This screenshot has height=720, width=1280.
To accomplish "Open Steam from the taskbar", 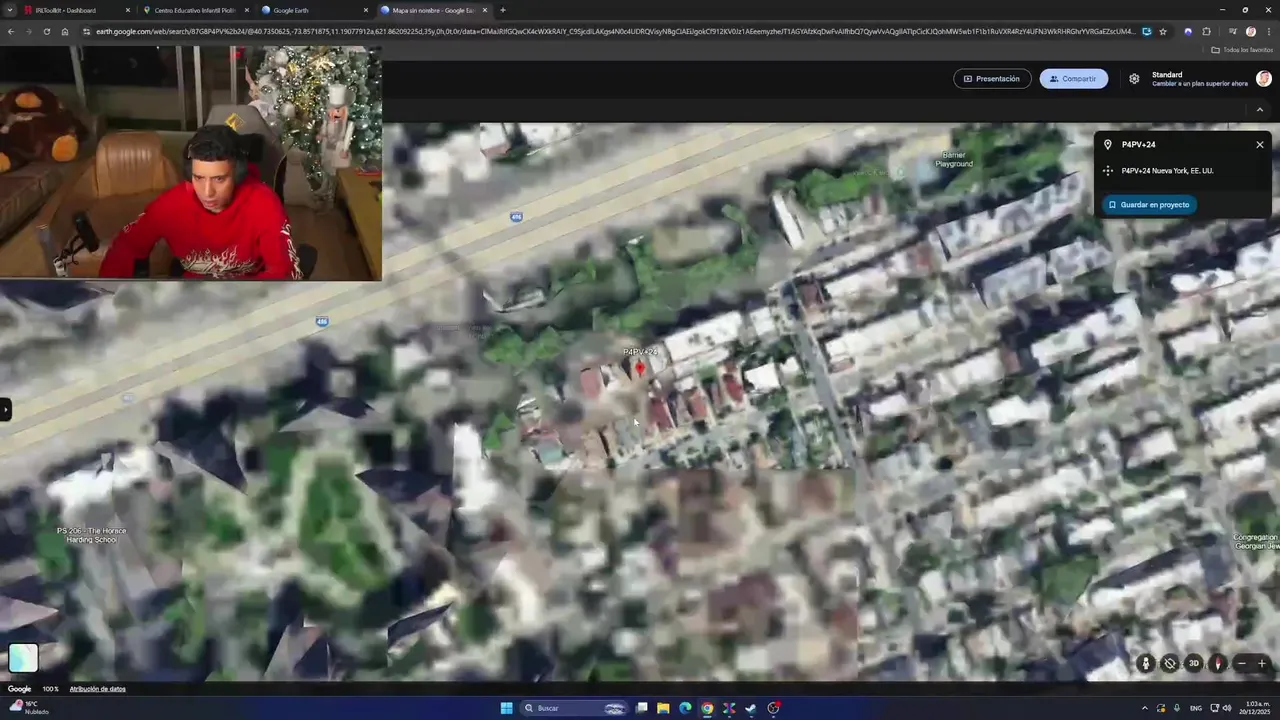I will [x=751, y=708].
